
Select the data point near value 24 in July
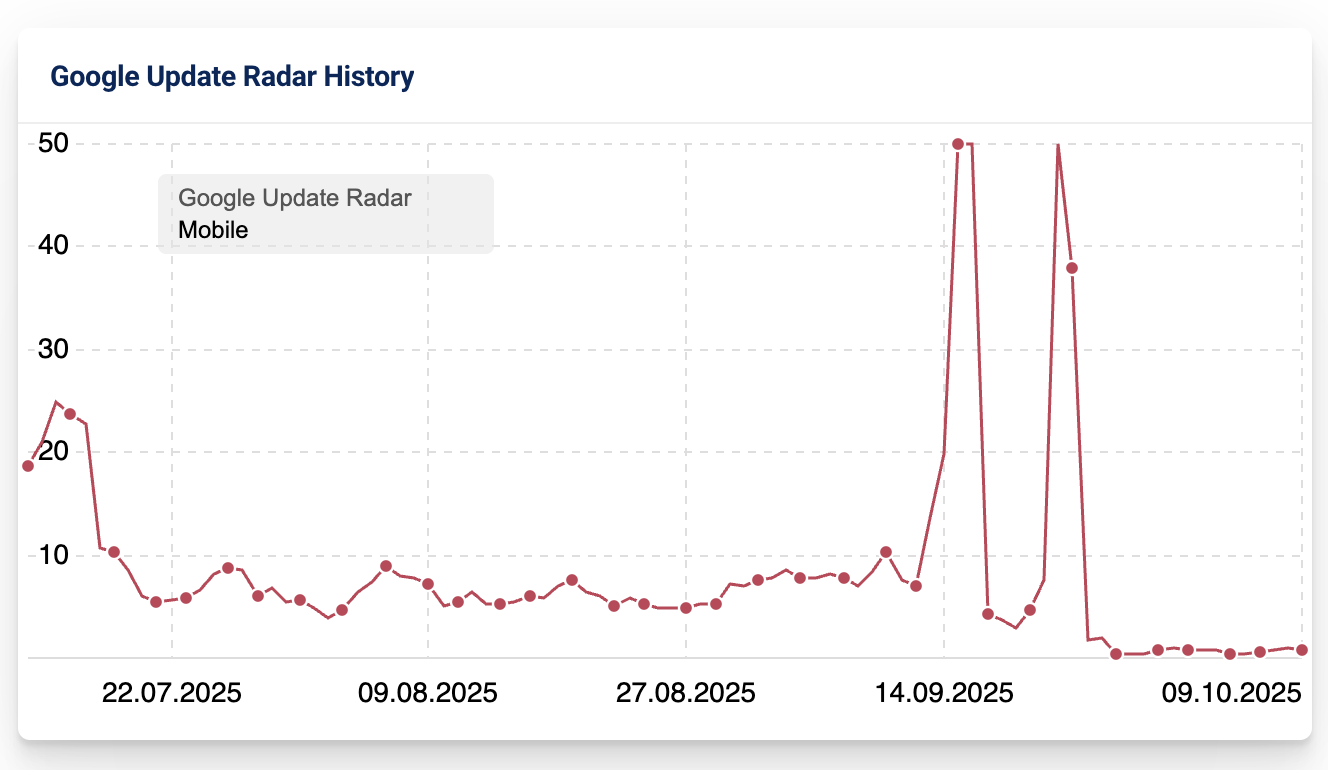[x=70, y=414]
